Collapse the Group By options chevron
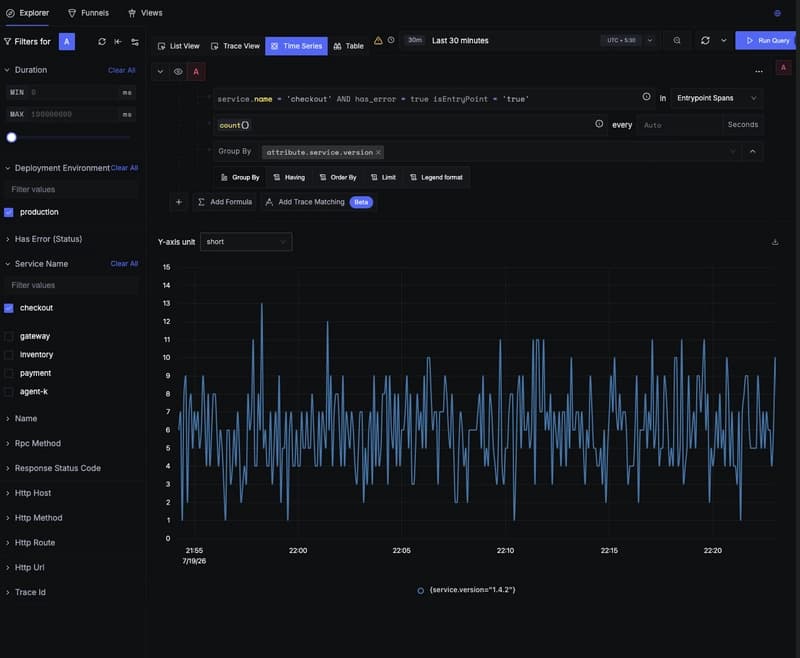The image size is (800, 658). point(753,151)
